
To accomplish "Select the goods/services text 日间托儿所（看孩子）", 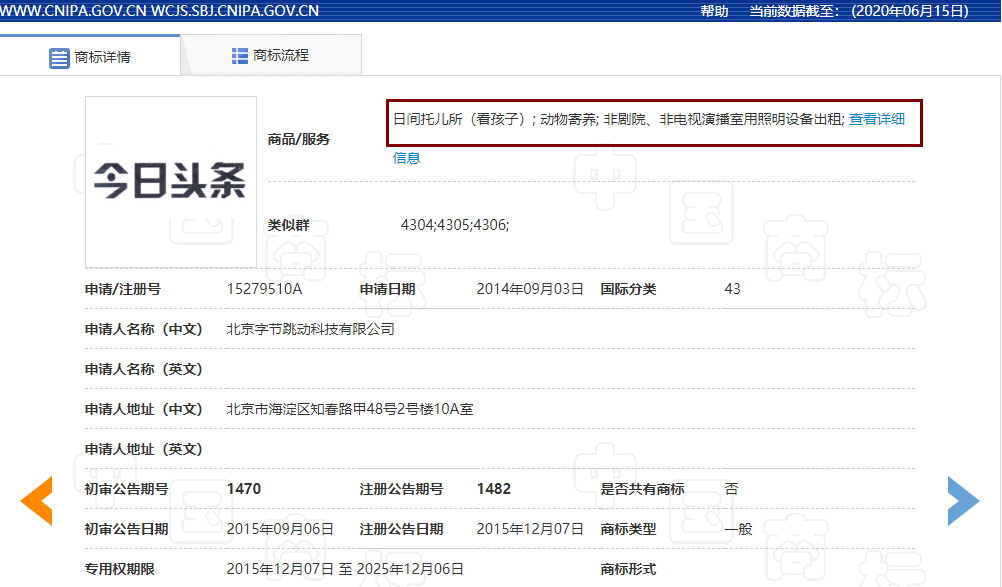I will coord(459,119).
